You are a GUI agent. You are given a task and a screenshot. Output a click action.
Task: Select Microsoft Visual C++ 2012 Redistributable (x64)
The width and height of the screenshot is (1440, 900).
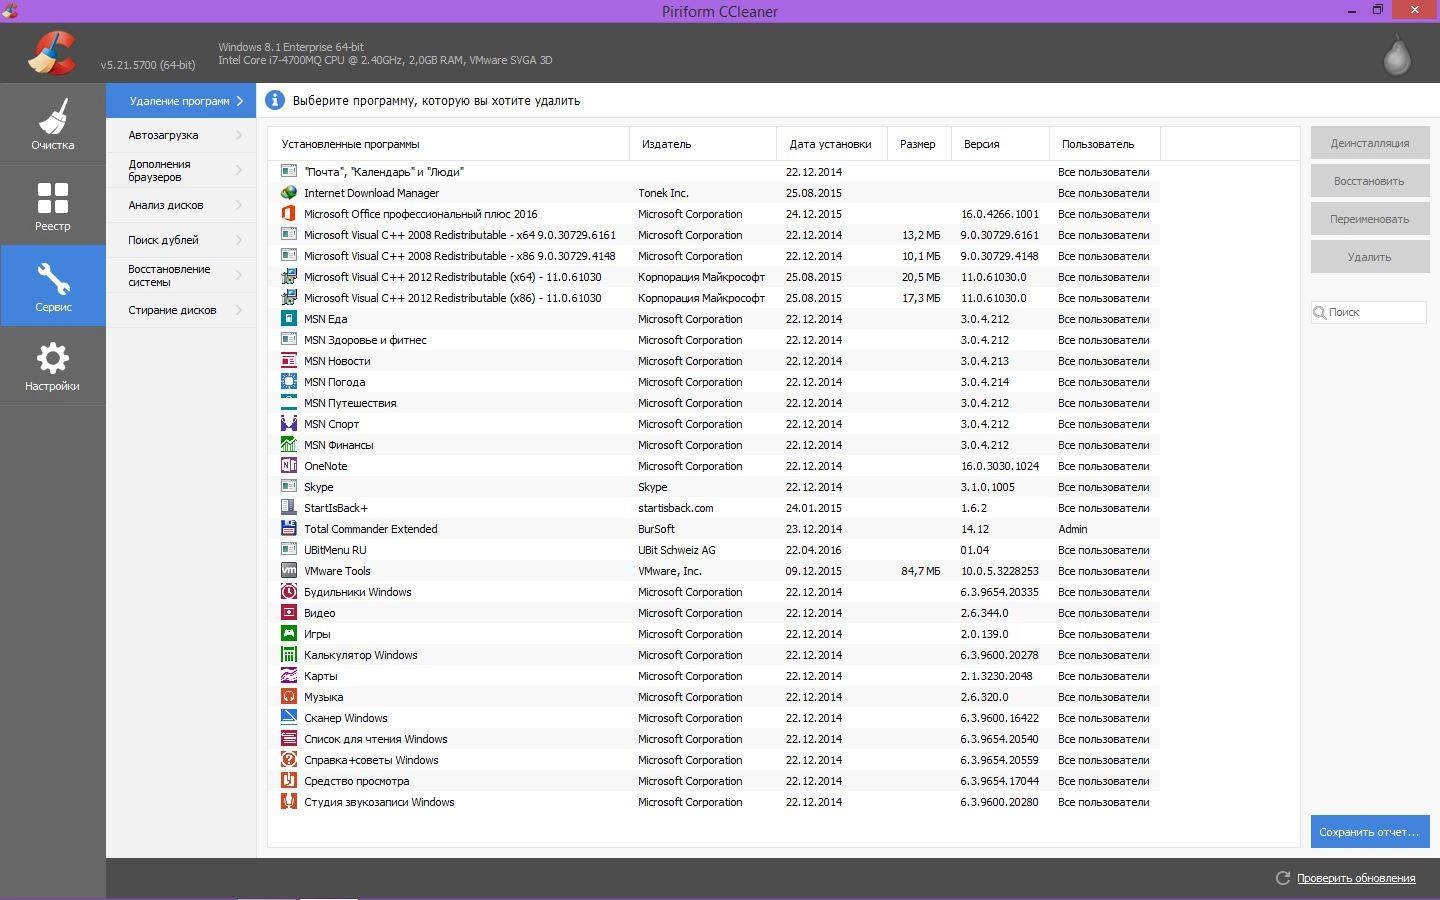pos(714,277)
